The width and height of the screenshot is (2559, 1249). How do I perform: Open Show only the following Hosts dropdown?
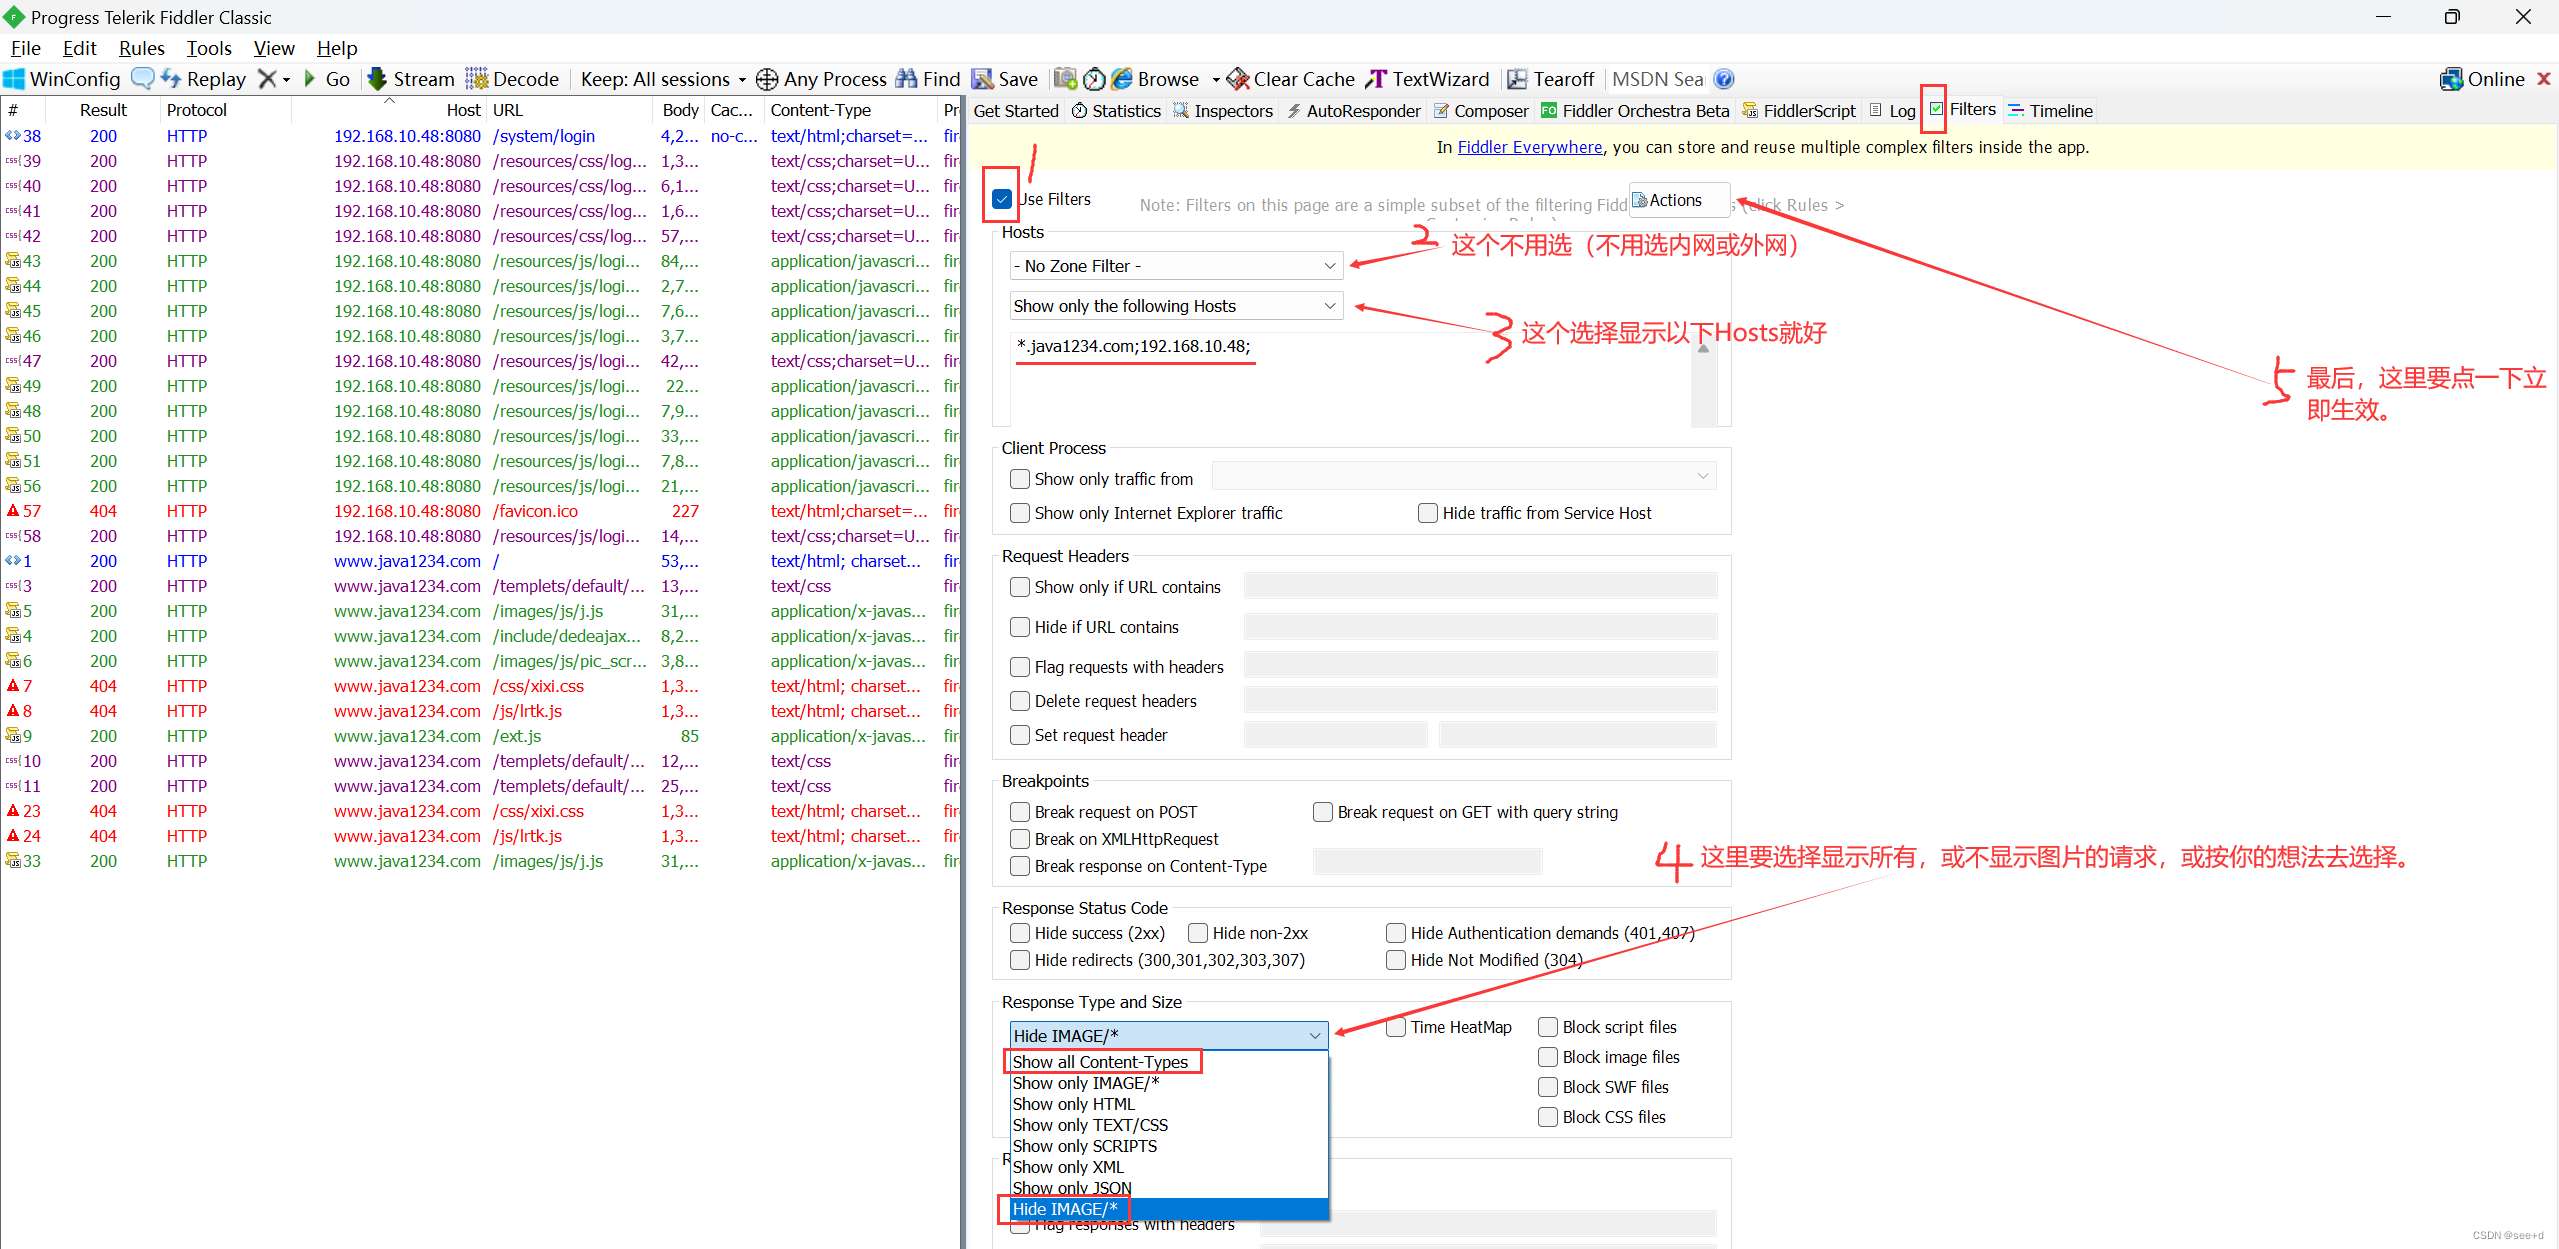(1174, 306)
